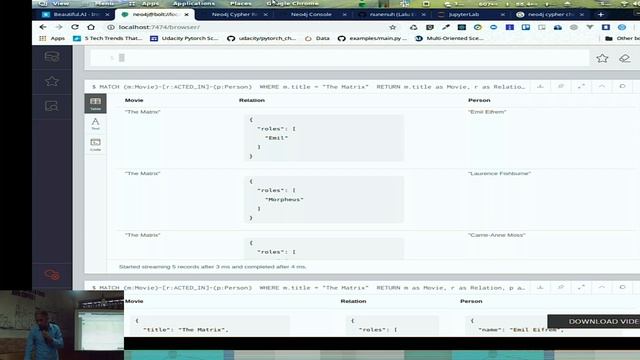Image resolution: width=640 pixels, height=360 pixels.
Task: Switch first result frame to Text view
Action: pos(96,124)
